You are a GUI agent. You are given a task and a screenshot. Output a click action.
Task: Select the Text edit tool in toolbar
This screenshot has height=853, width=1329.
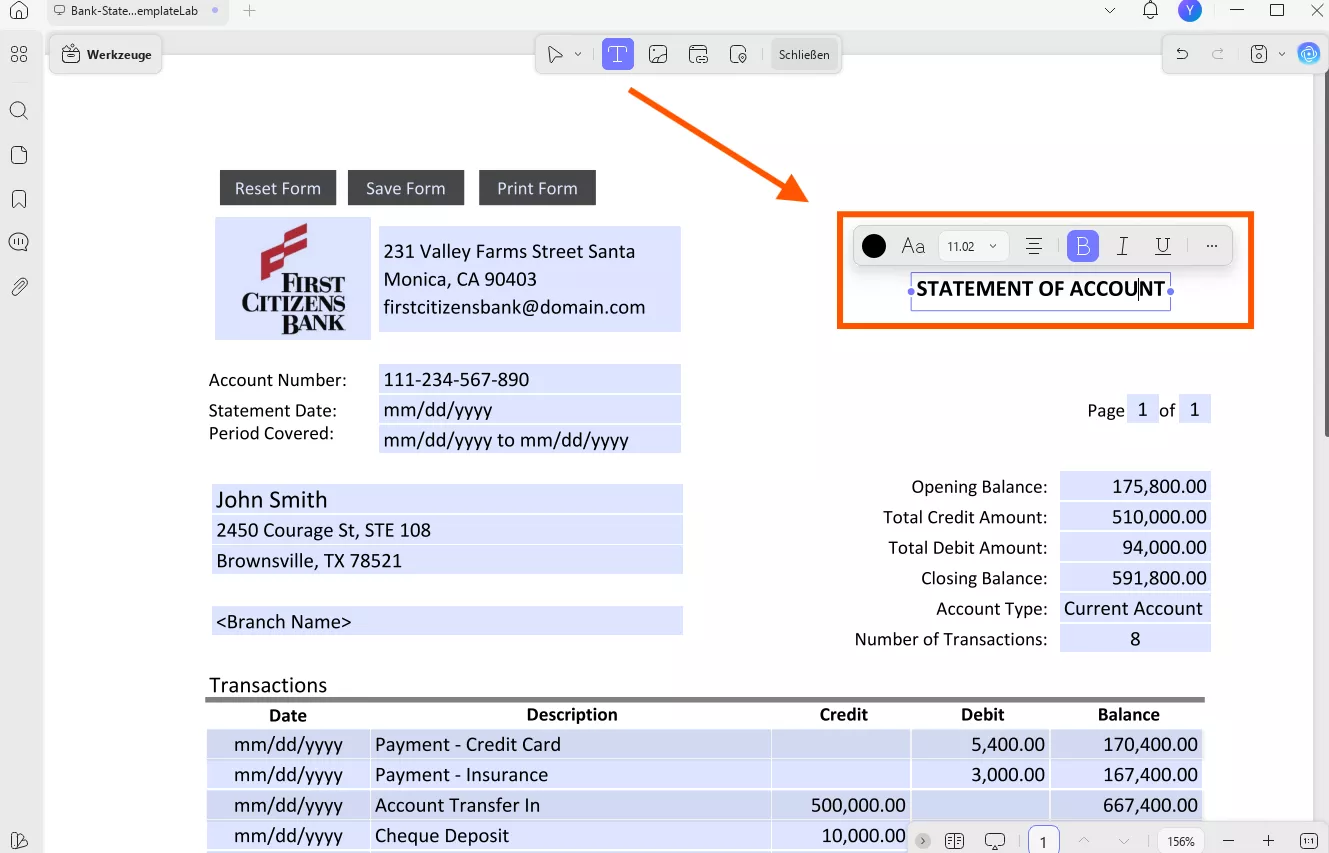[618, 55]
